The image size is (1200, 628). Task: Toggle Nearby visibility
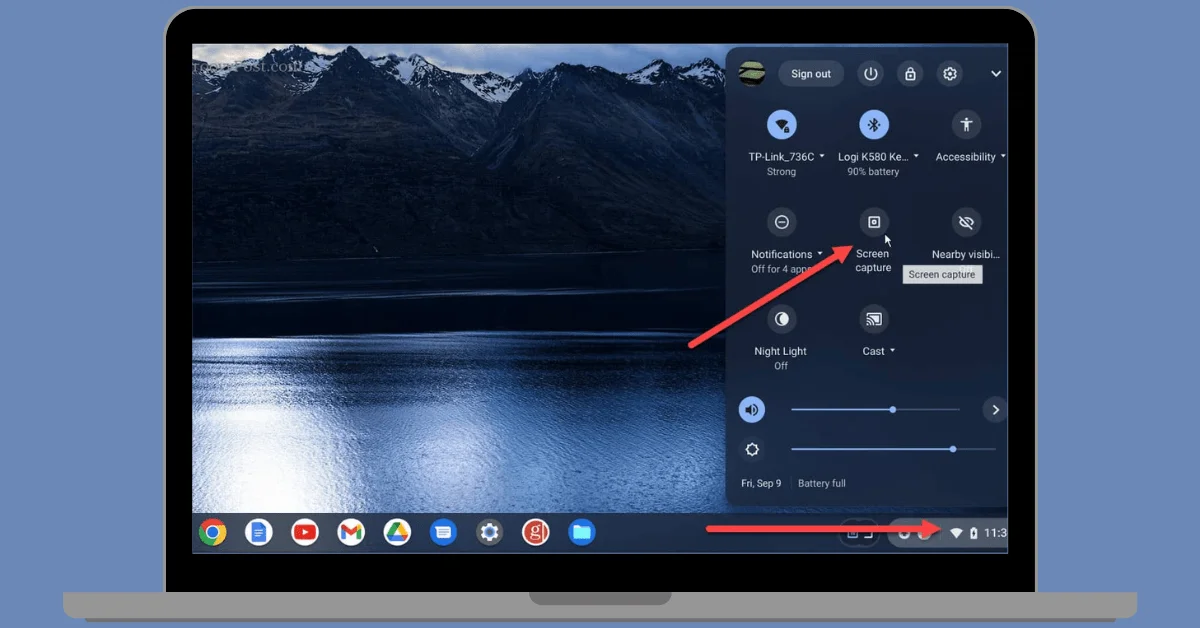click(965, 222)
